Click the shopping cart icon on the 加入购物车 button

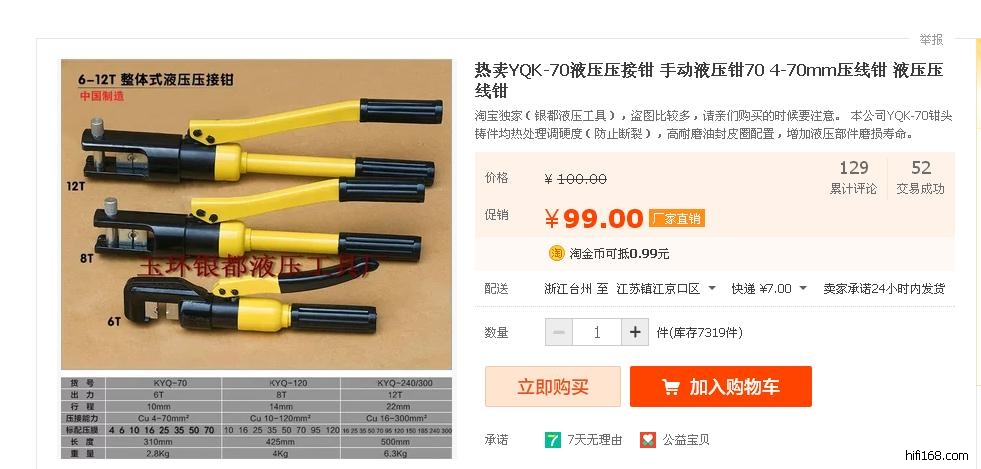click(670, 387)
